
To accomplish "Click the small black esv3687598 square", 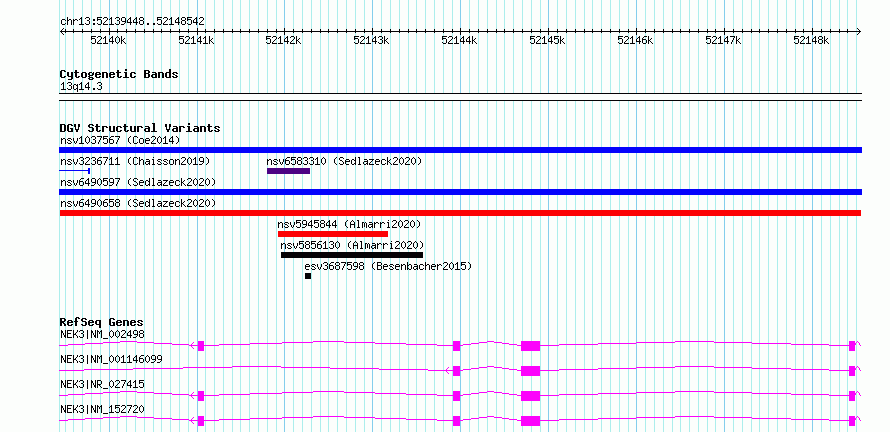I will point(308,276).
